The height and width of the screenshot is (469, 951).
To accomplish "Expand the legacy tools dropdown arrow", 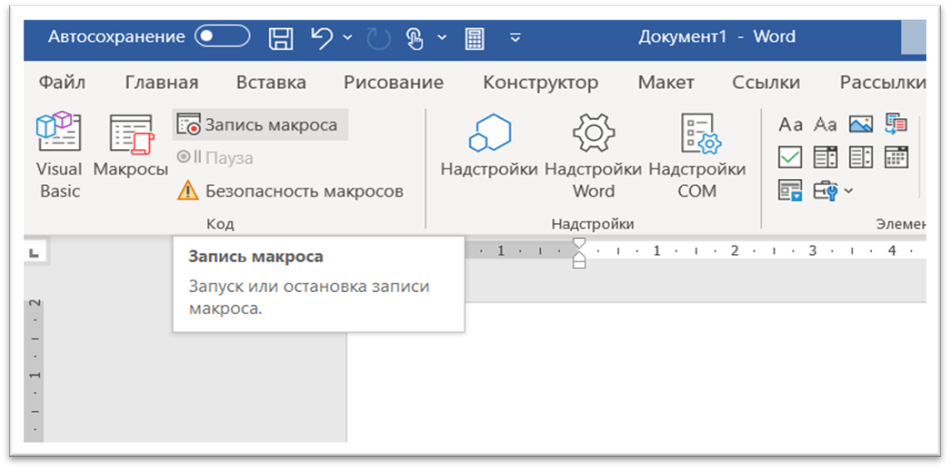I will coord(848,191).
